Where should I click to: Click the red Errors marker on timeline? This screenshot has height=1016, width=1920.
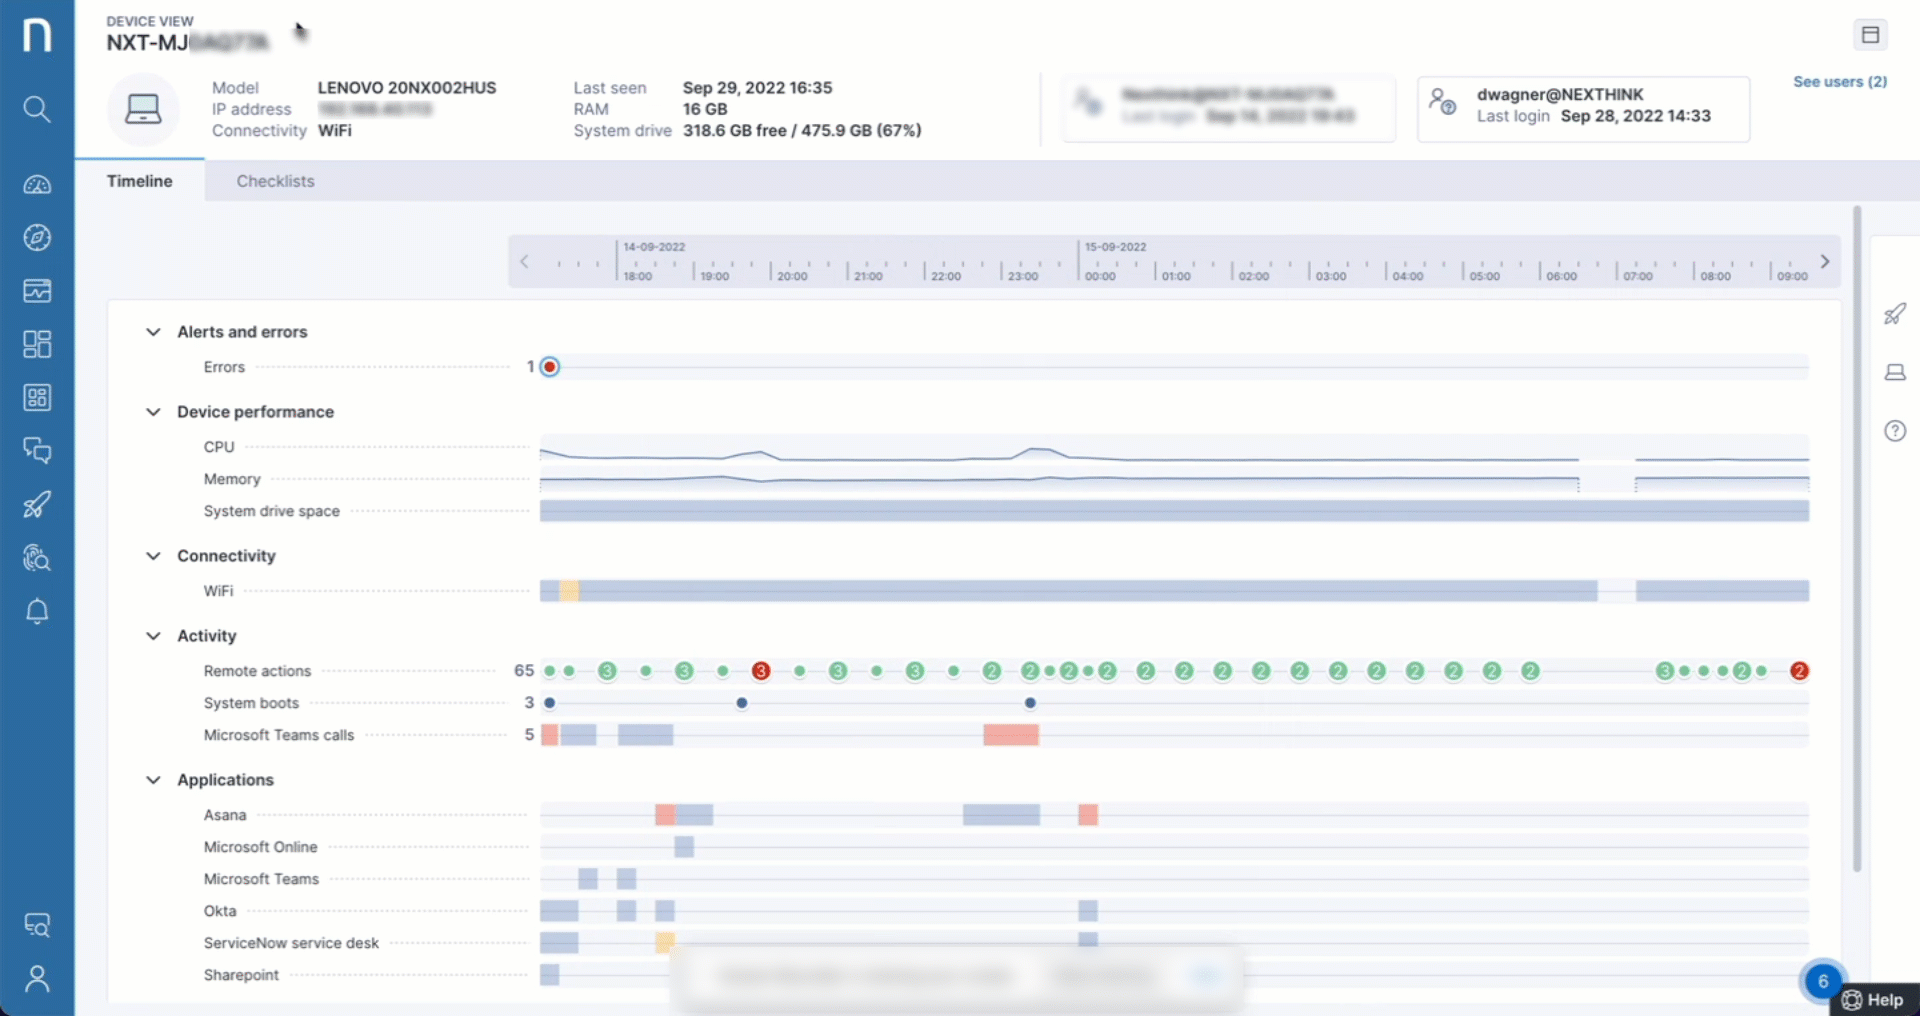pos(550,367)
